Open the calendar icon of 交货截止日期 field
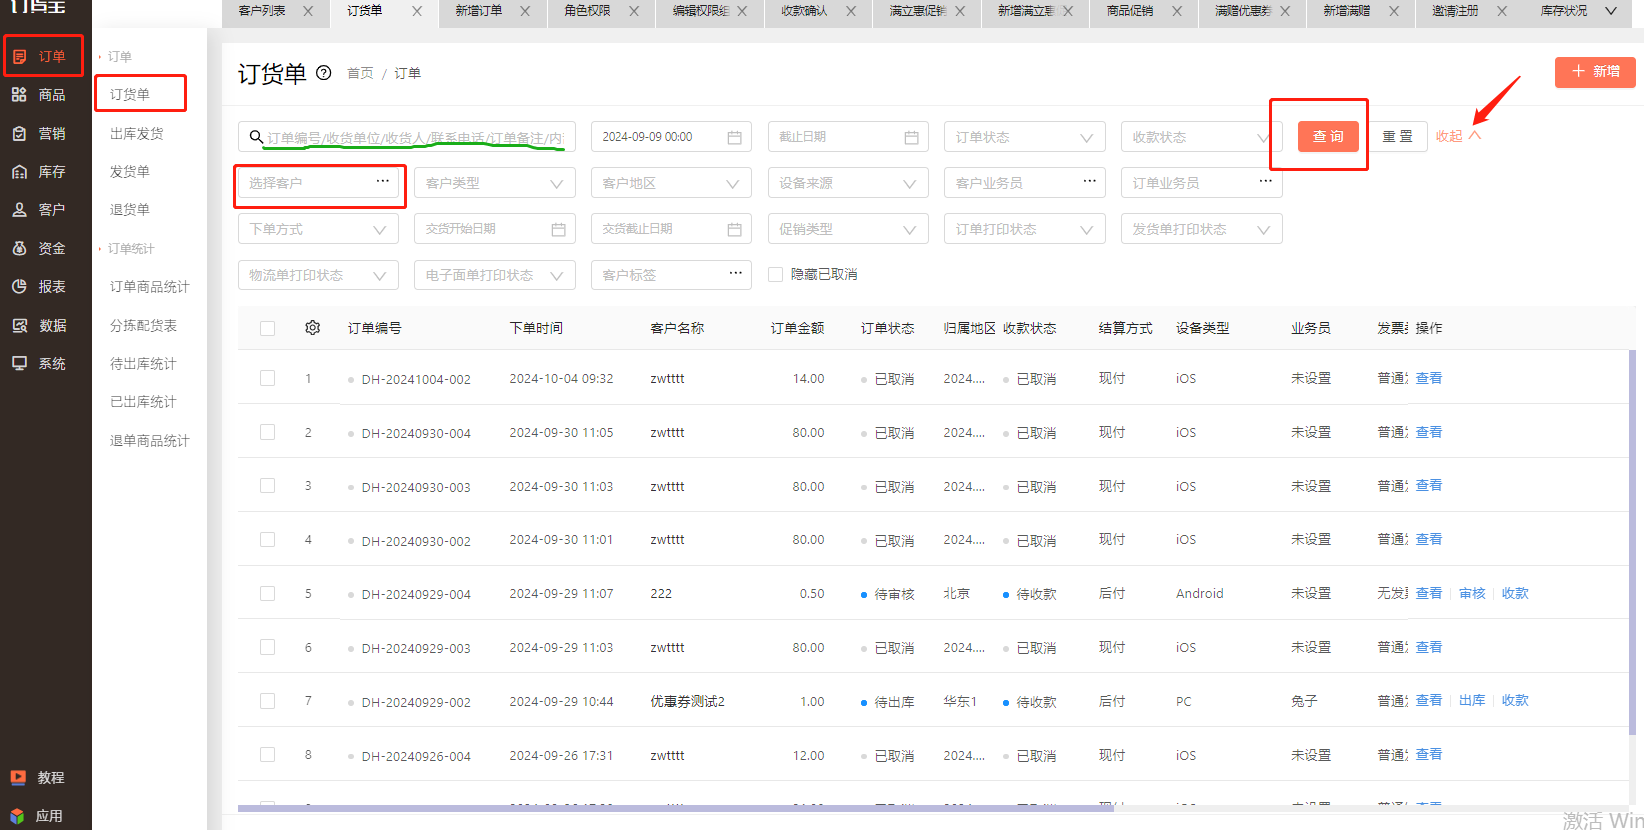Screen dimensions: 1644x830 point(734,229)
